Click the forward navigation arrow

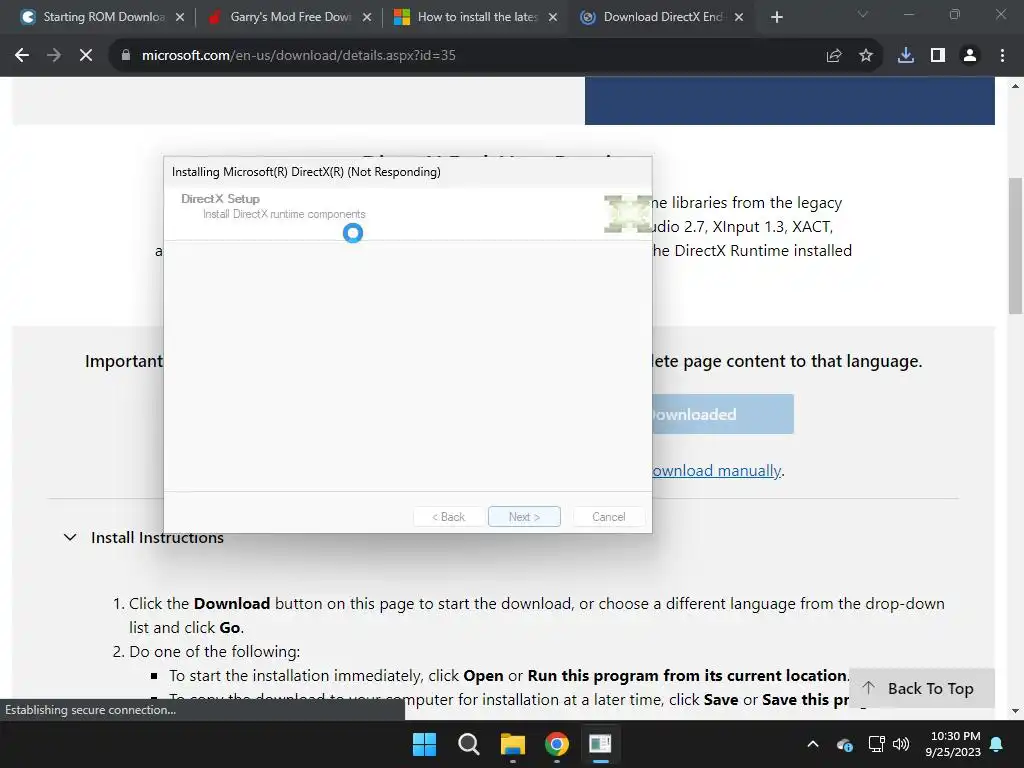[54, 56]
